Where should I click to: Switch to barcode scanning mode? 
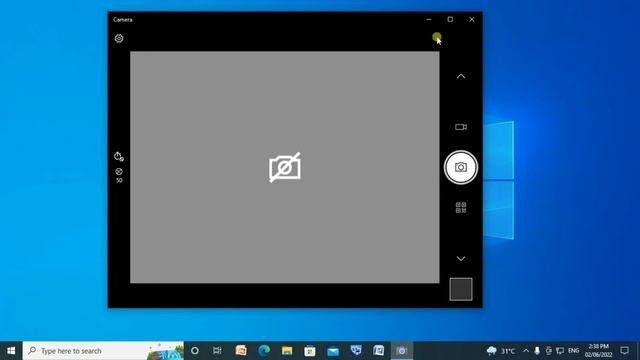click(461, 207)
